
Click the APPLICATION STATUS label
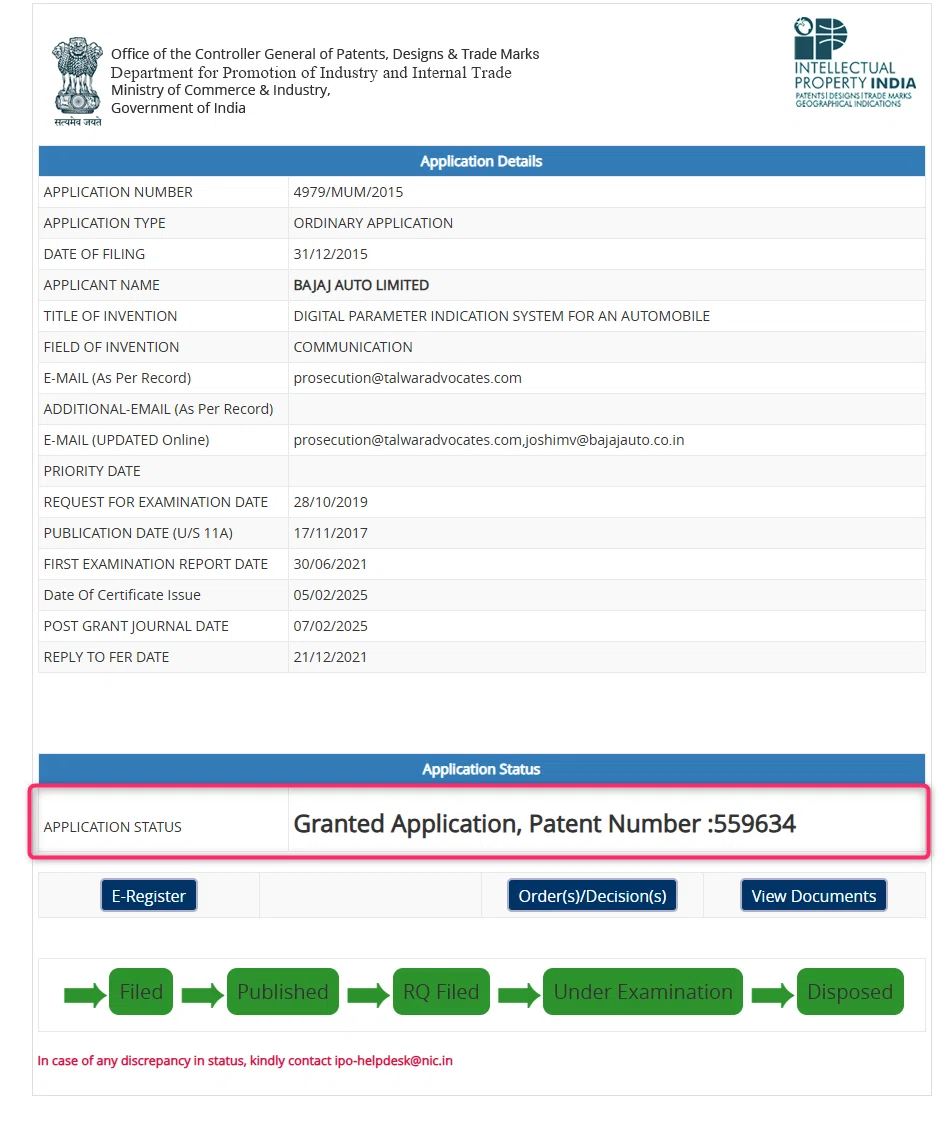point(112,826)
